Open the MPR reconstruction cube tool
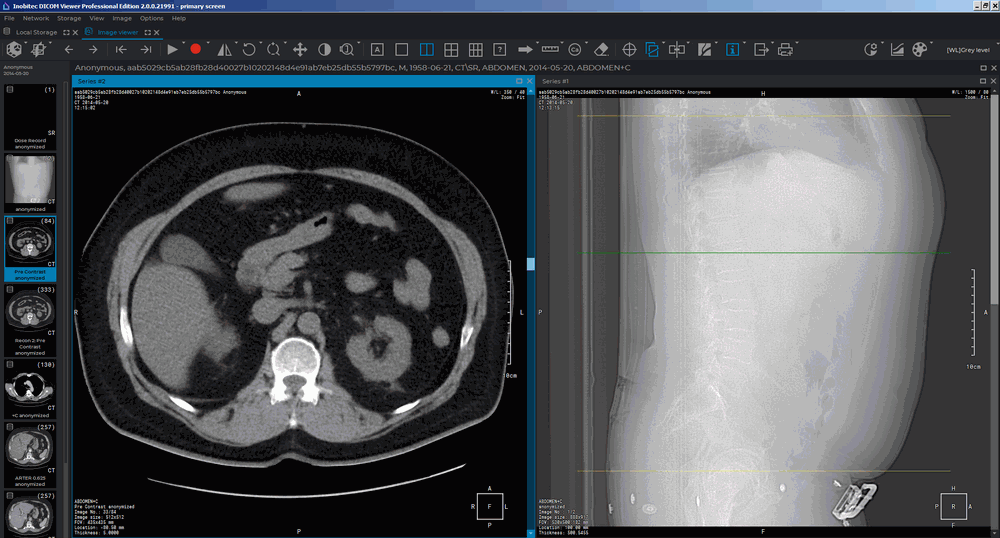 (13, 49)
